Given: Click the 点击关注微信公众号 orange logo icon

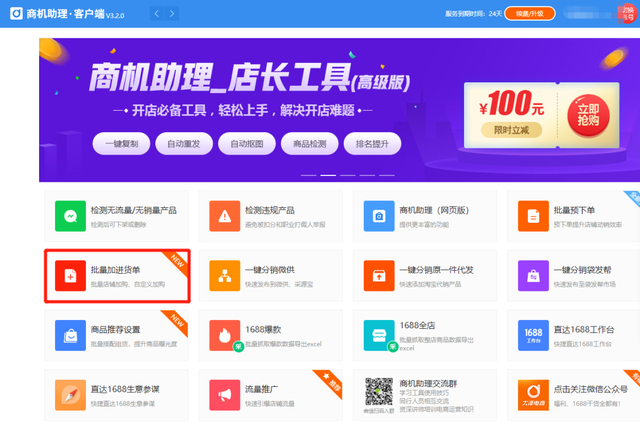Looking at the screenshot, I should tap(533, 395).
